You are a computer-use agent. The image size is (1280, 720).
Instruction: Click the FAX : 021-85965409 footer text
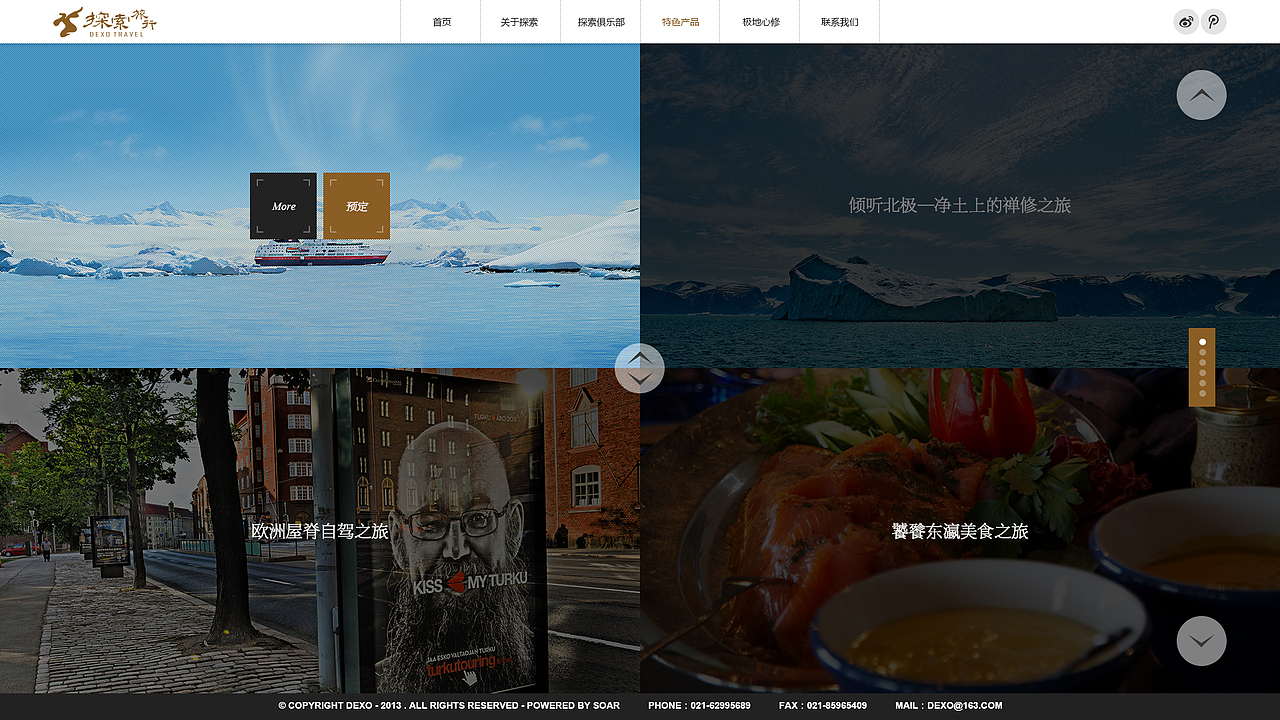tap(823, 706)
